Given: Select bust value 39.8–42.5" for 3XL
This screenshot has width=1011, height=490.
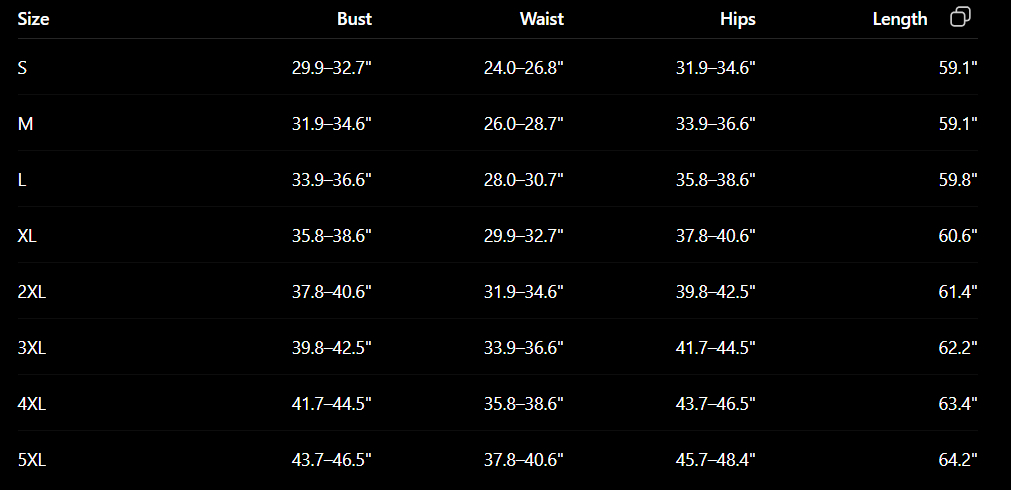Looking at the screenshot, I should (x=332, y=348).
